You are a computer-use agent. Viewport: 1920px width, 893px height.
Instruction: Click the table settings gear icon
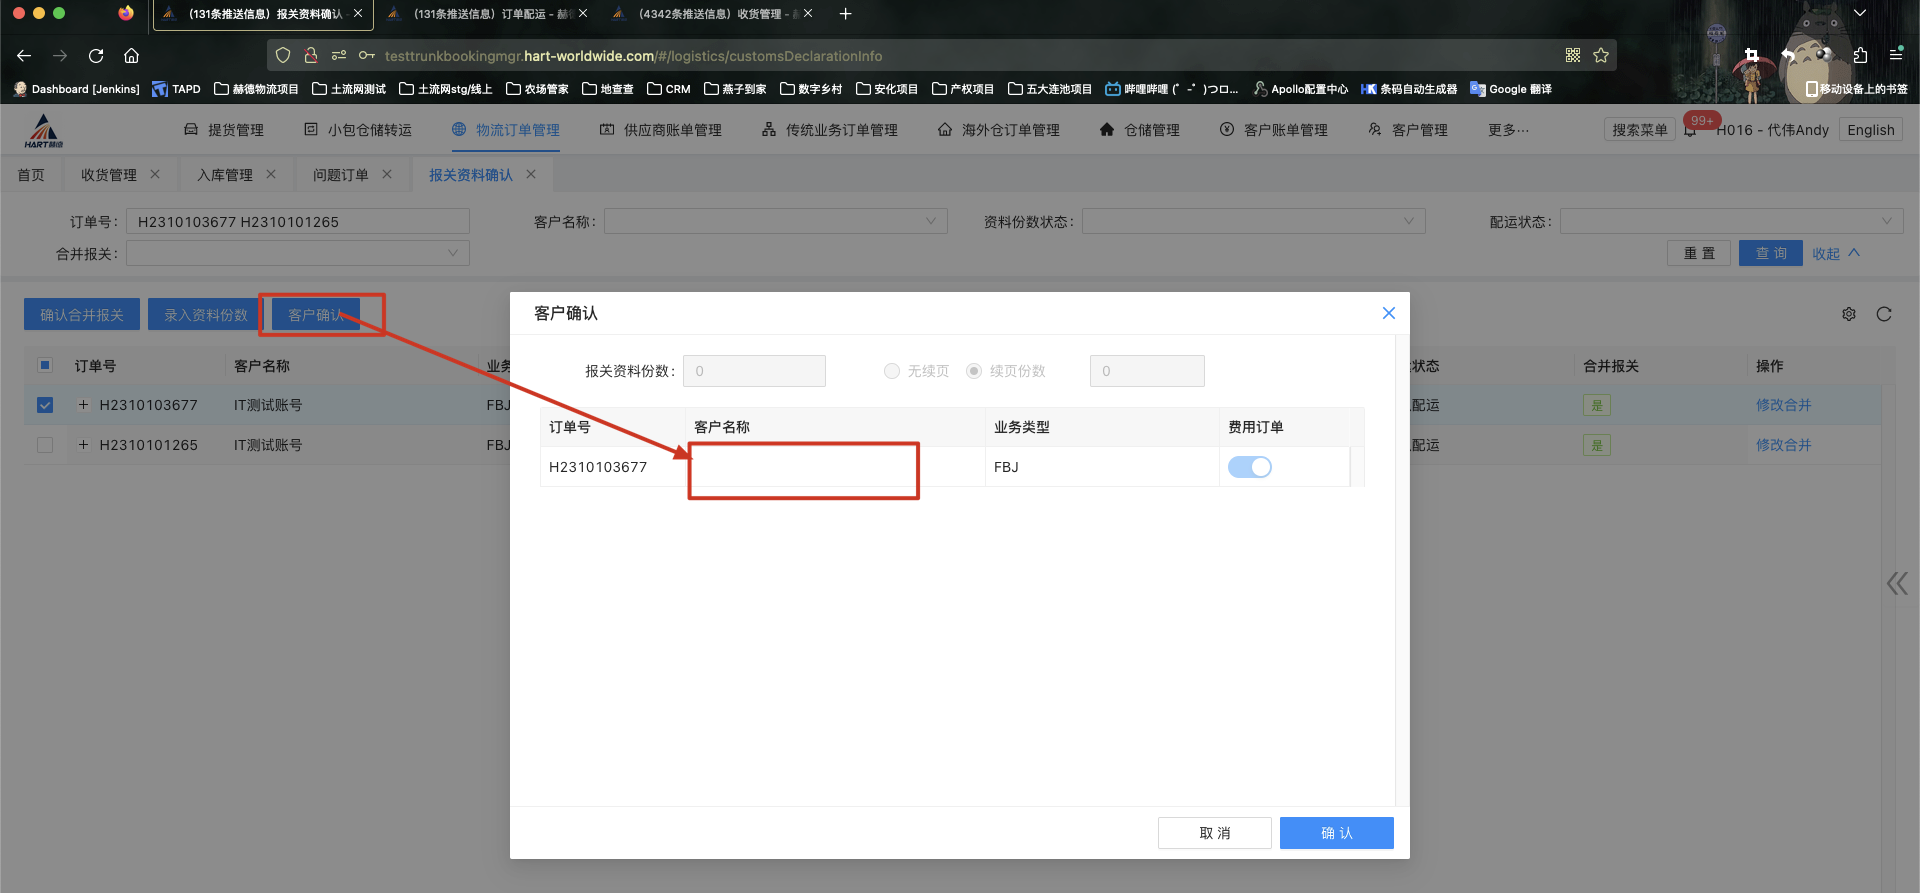coord(1849,314)
